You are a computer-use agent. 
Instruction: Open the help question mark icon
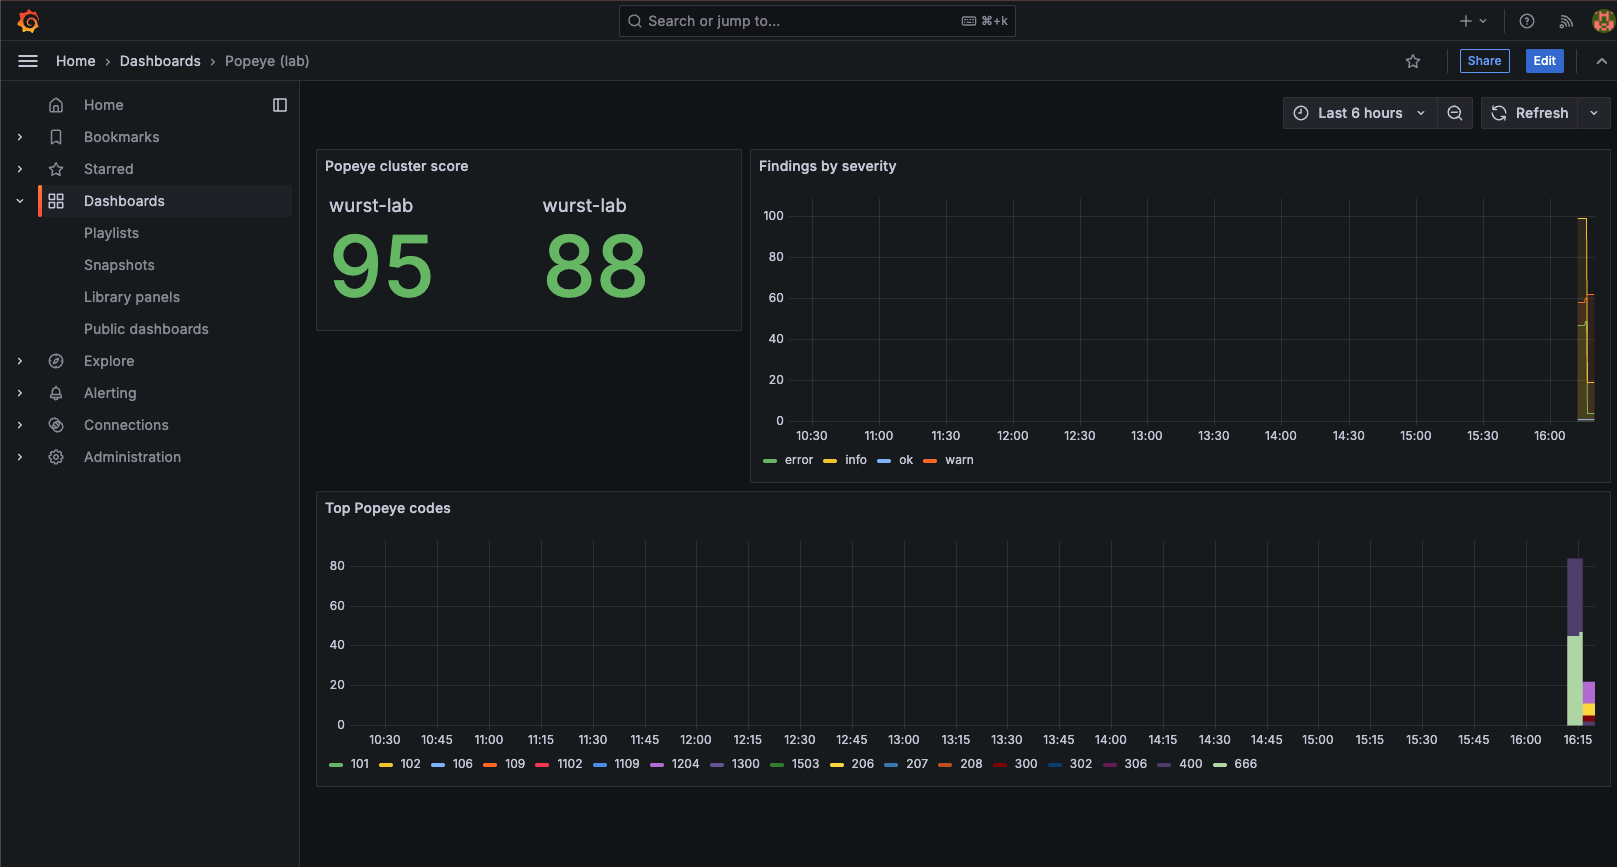(1527, 21)
